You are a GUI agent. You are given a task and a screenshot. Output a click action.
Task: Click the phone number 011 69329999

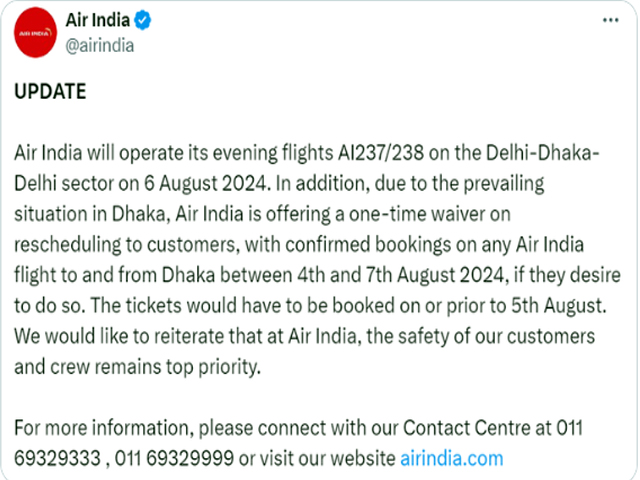pyautogui.click(x=174, y=458)
